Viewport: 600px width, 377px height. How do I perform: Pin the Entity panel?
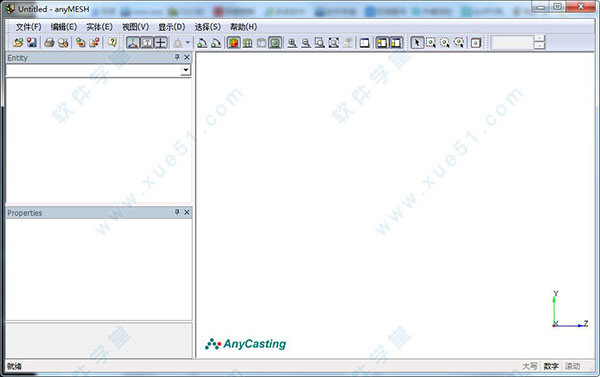pyautogui.click(x=177, y=57)
